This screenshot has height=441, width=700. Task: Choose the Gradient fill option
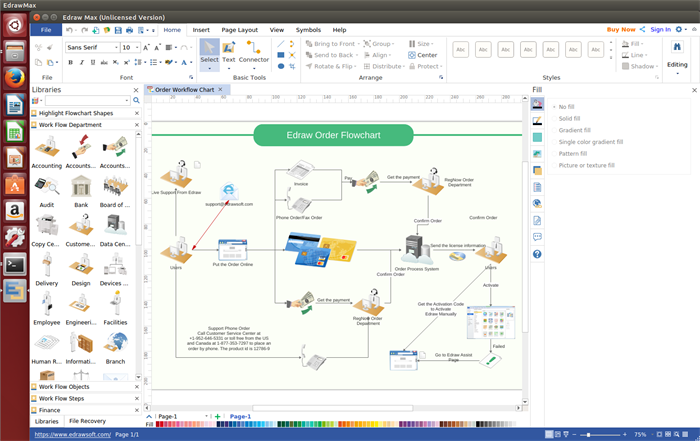(x=574, y=130)
